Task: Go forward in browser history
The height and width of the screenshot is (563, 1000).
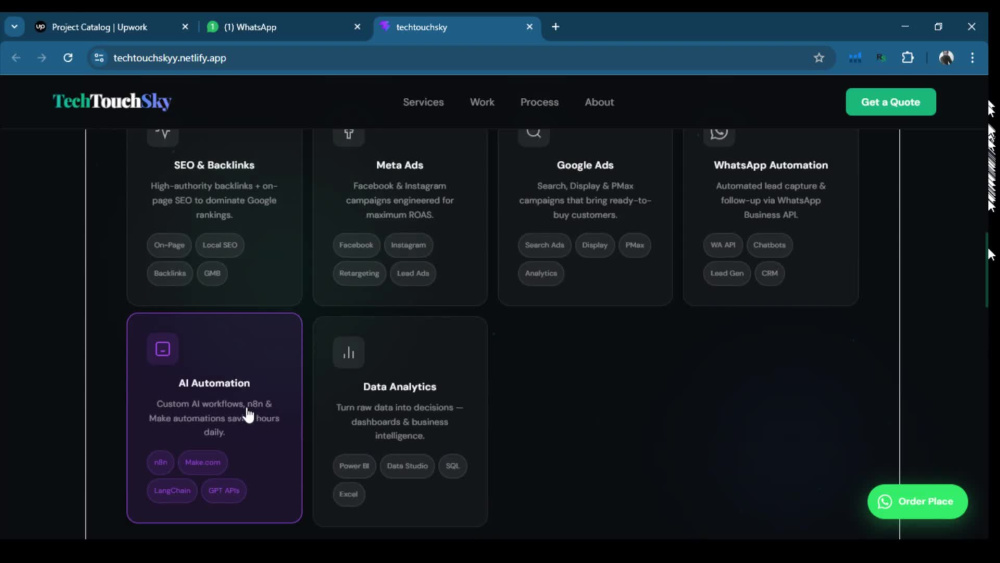Action: pyautogui.click(x=41, y=58)
